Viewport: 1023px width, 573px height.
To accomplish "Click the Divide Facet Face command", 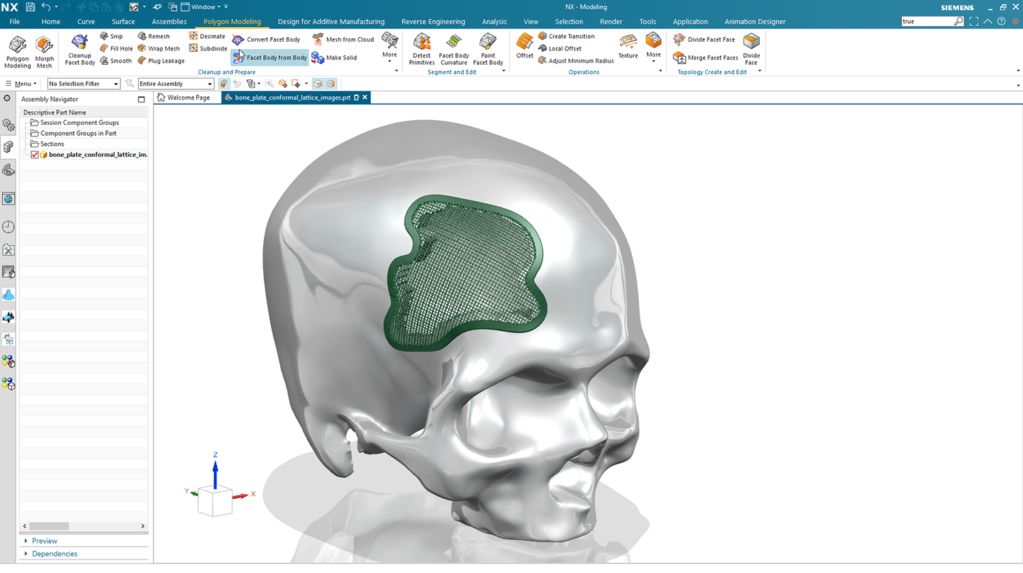I will pos(705,40).
